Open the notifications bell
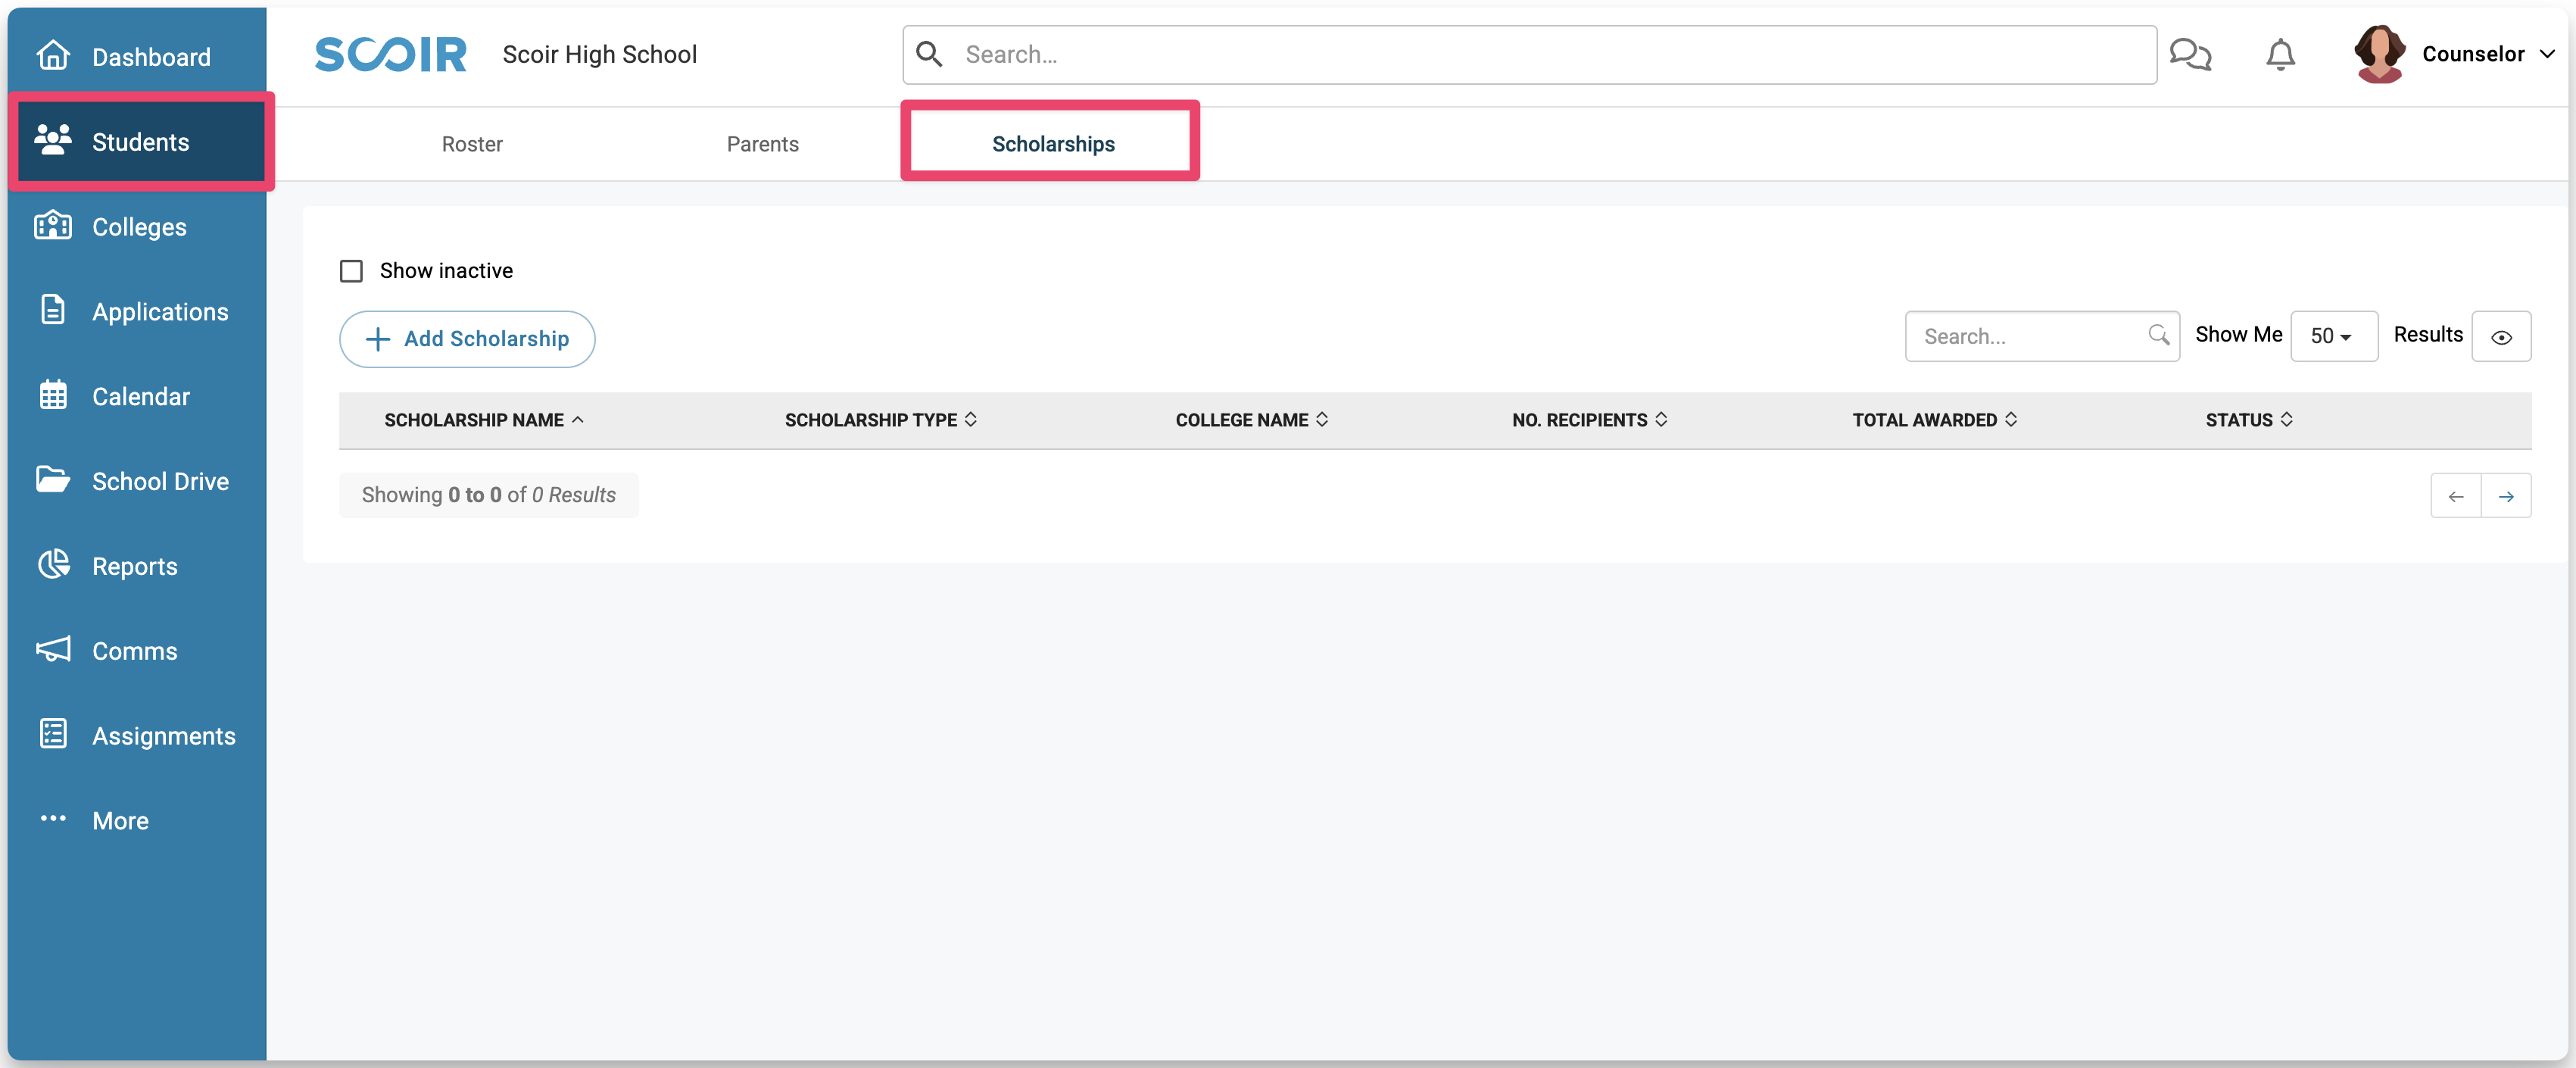The image size is (2576, 1068). point(2279,54)
